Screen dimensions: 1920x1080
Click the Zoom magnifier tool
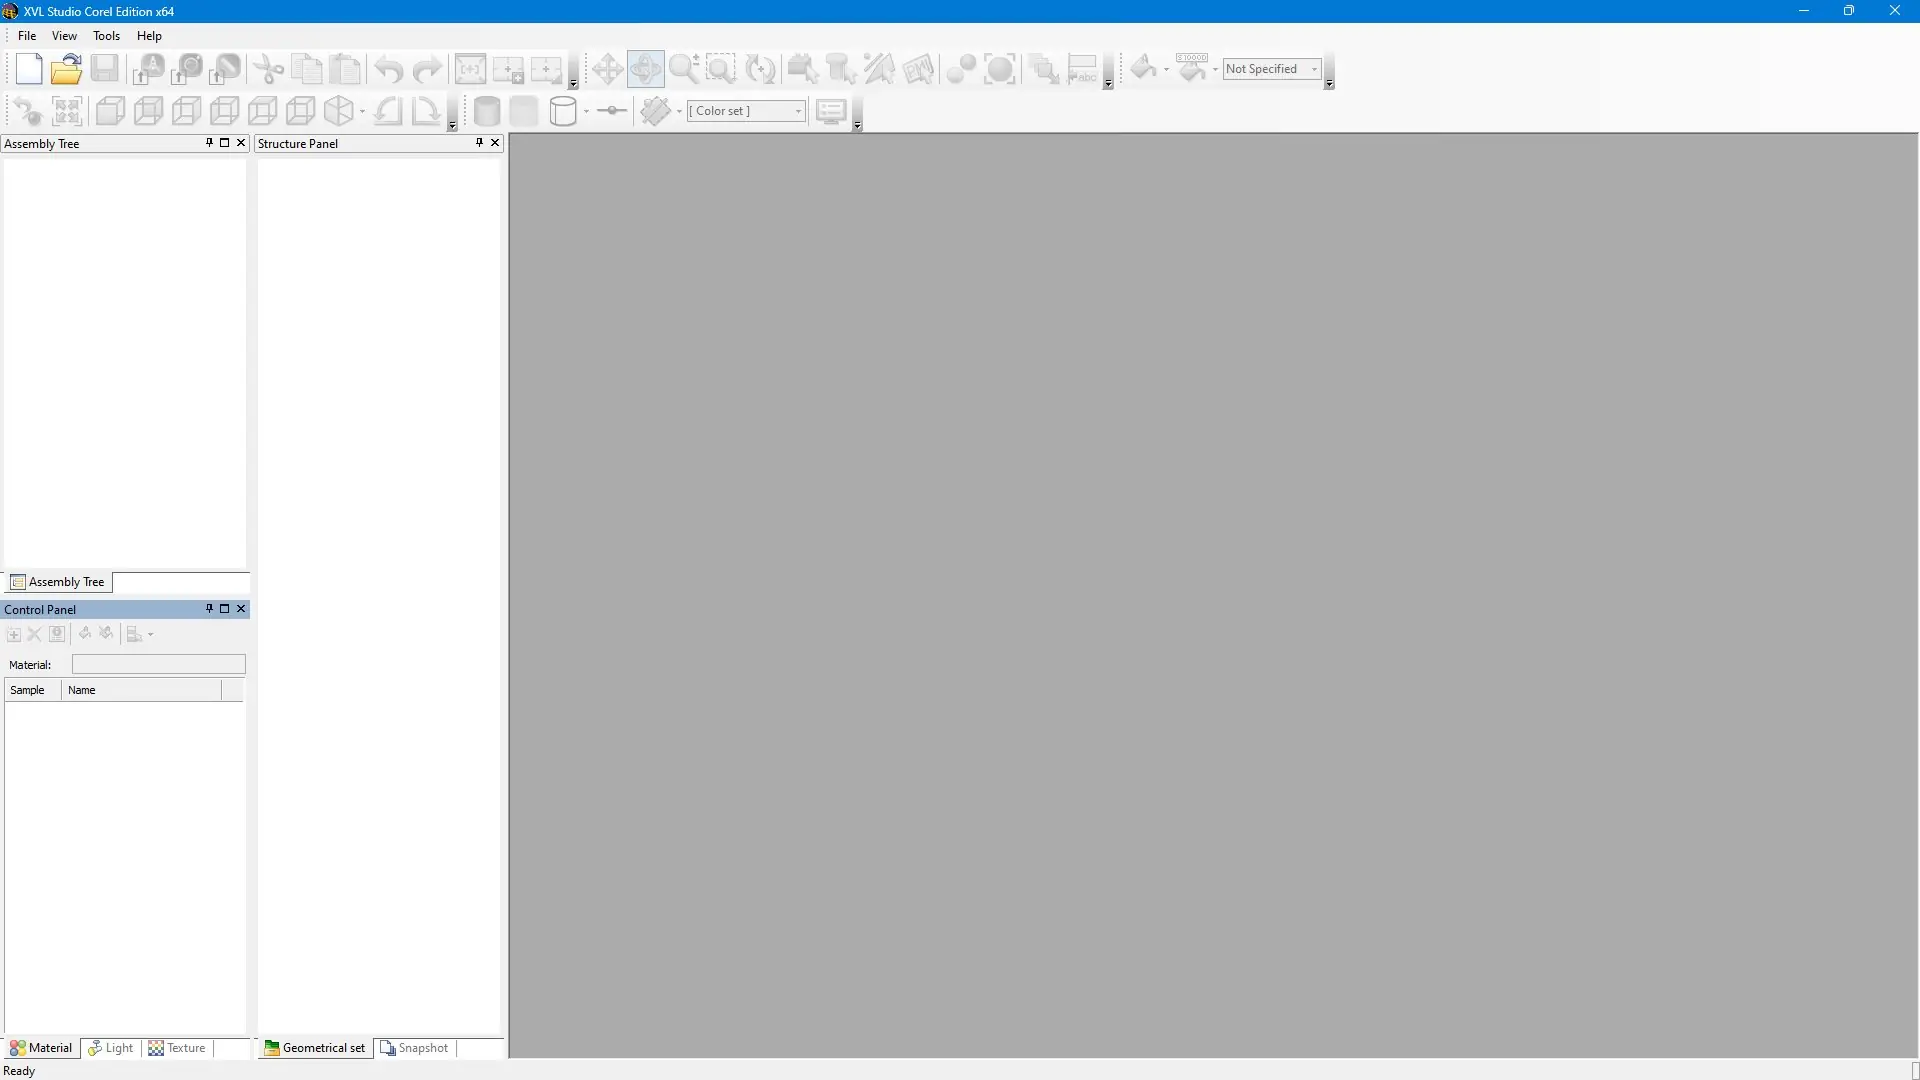pos(684,69)
